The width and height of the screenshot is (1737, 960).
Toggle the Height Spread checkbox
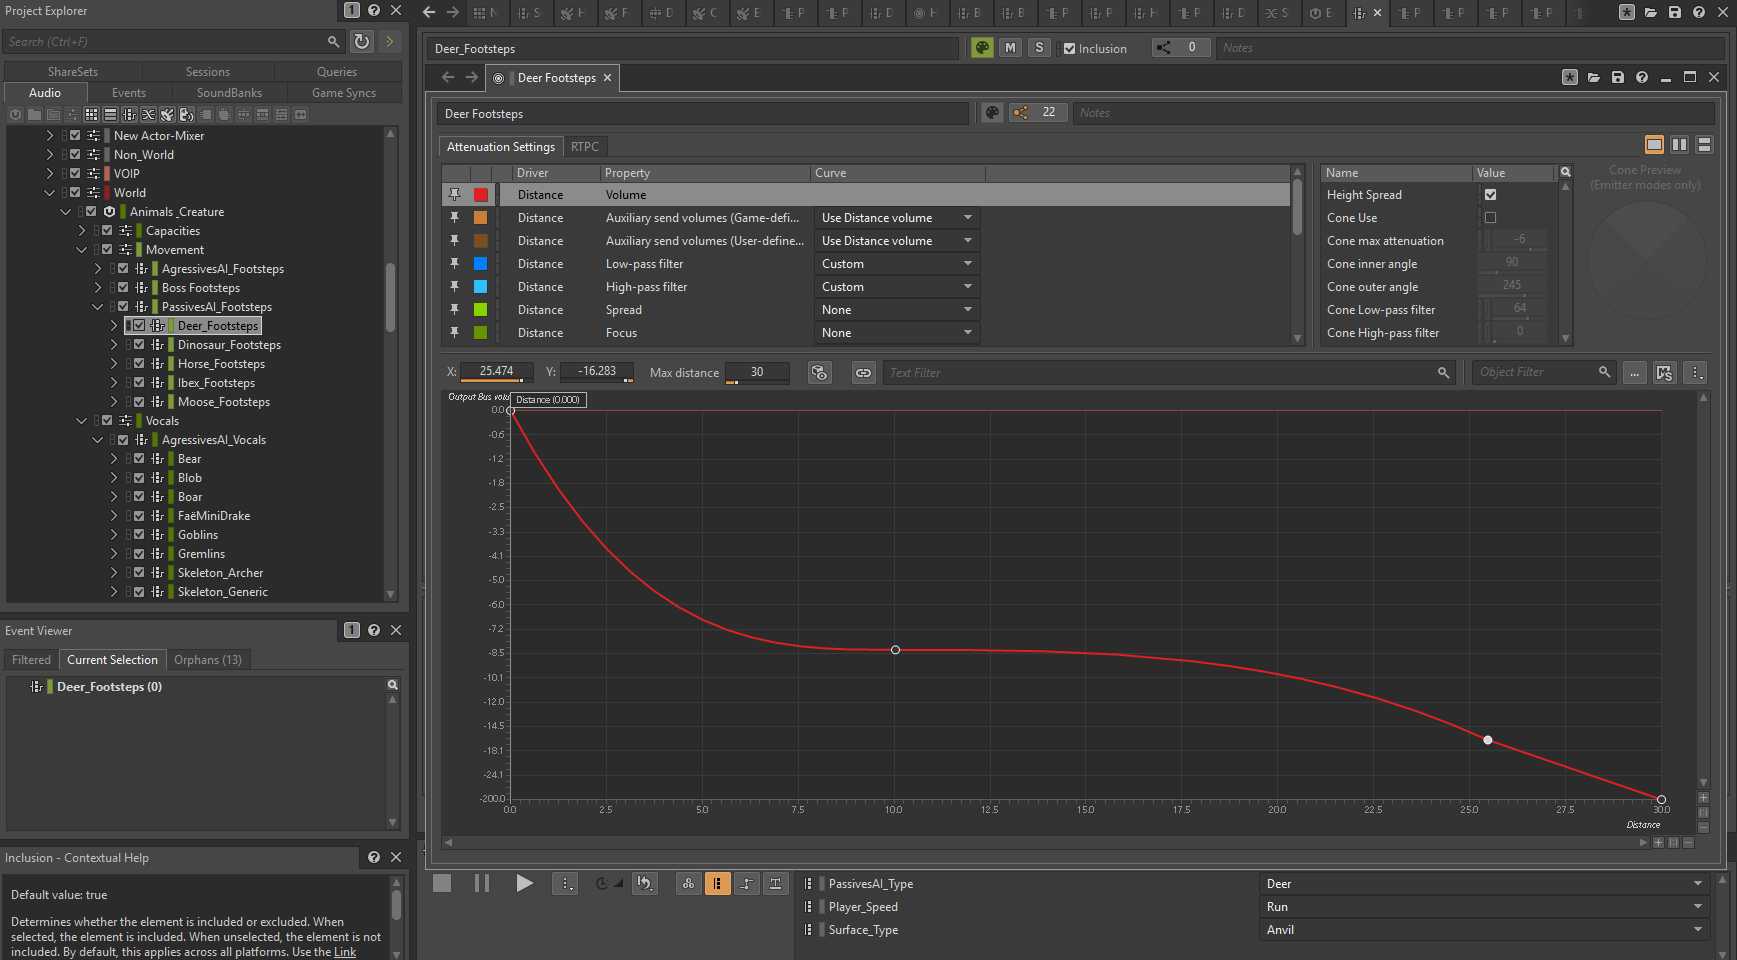(x=1490, y=195)
